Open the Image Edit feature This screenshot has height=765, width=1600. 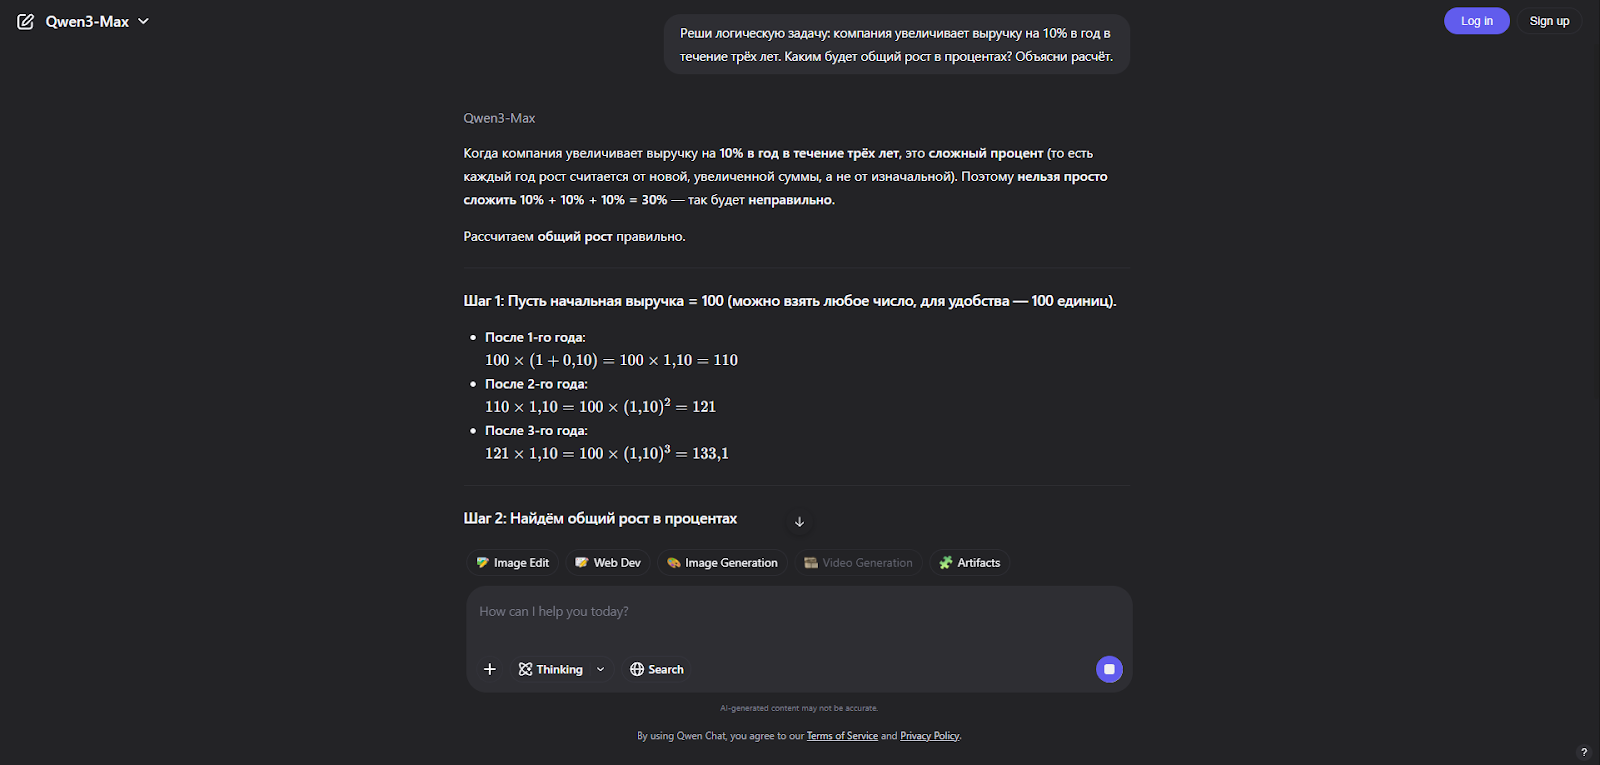pos(513,562)
